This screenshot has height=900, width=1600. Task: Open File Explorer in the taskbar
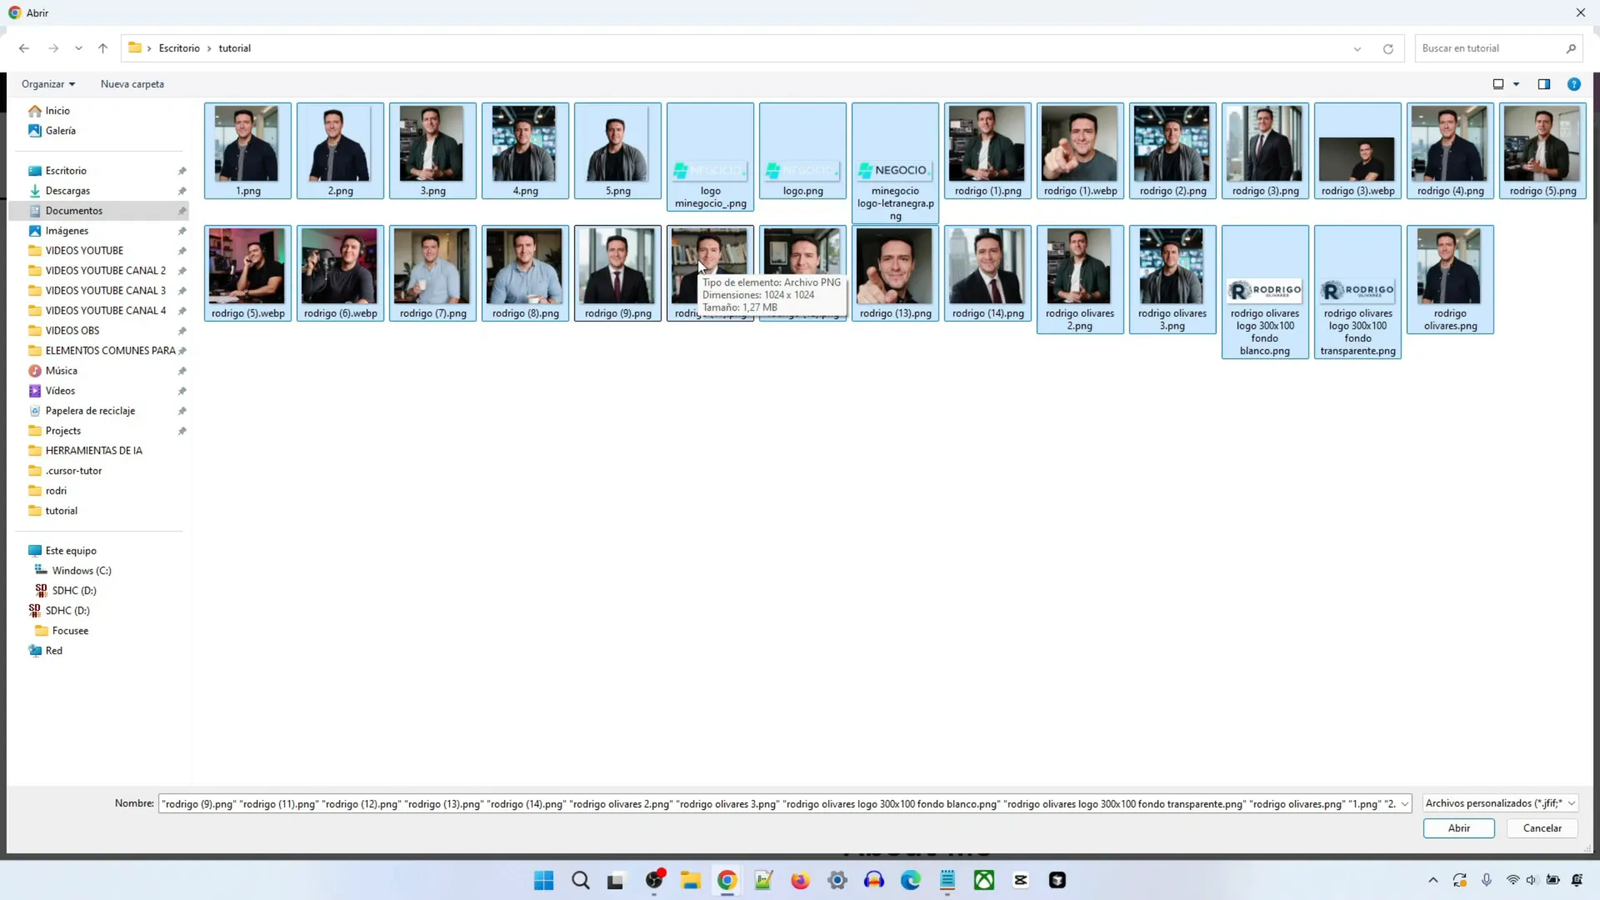coord(690,880)
